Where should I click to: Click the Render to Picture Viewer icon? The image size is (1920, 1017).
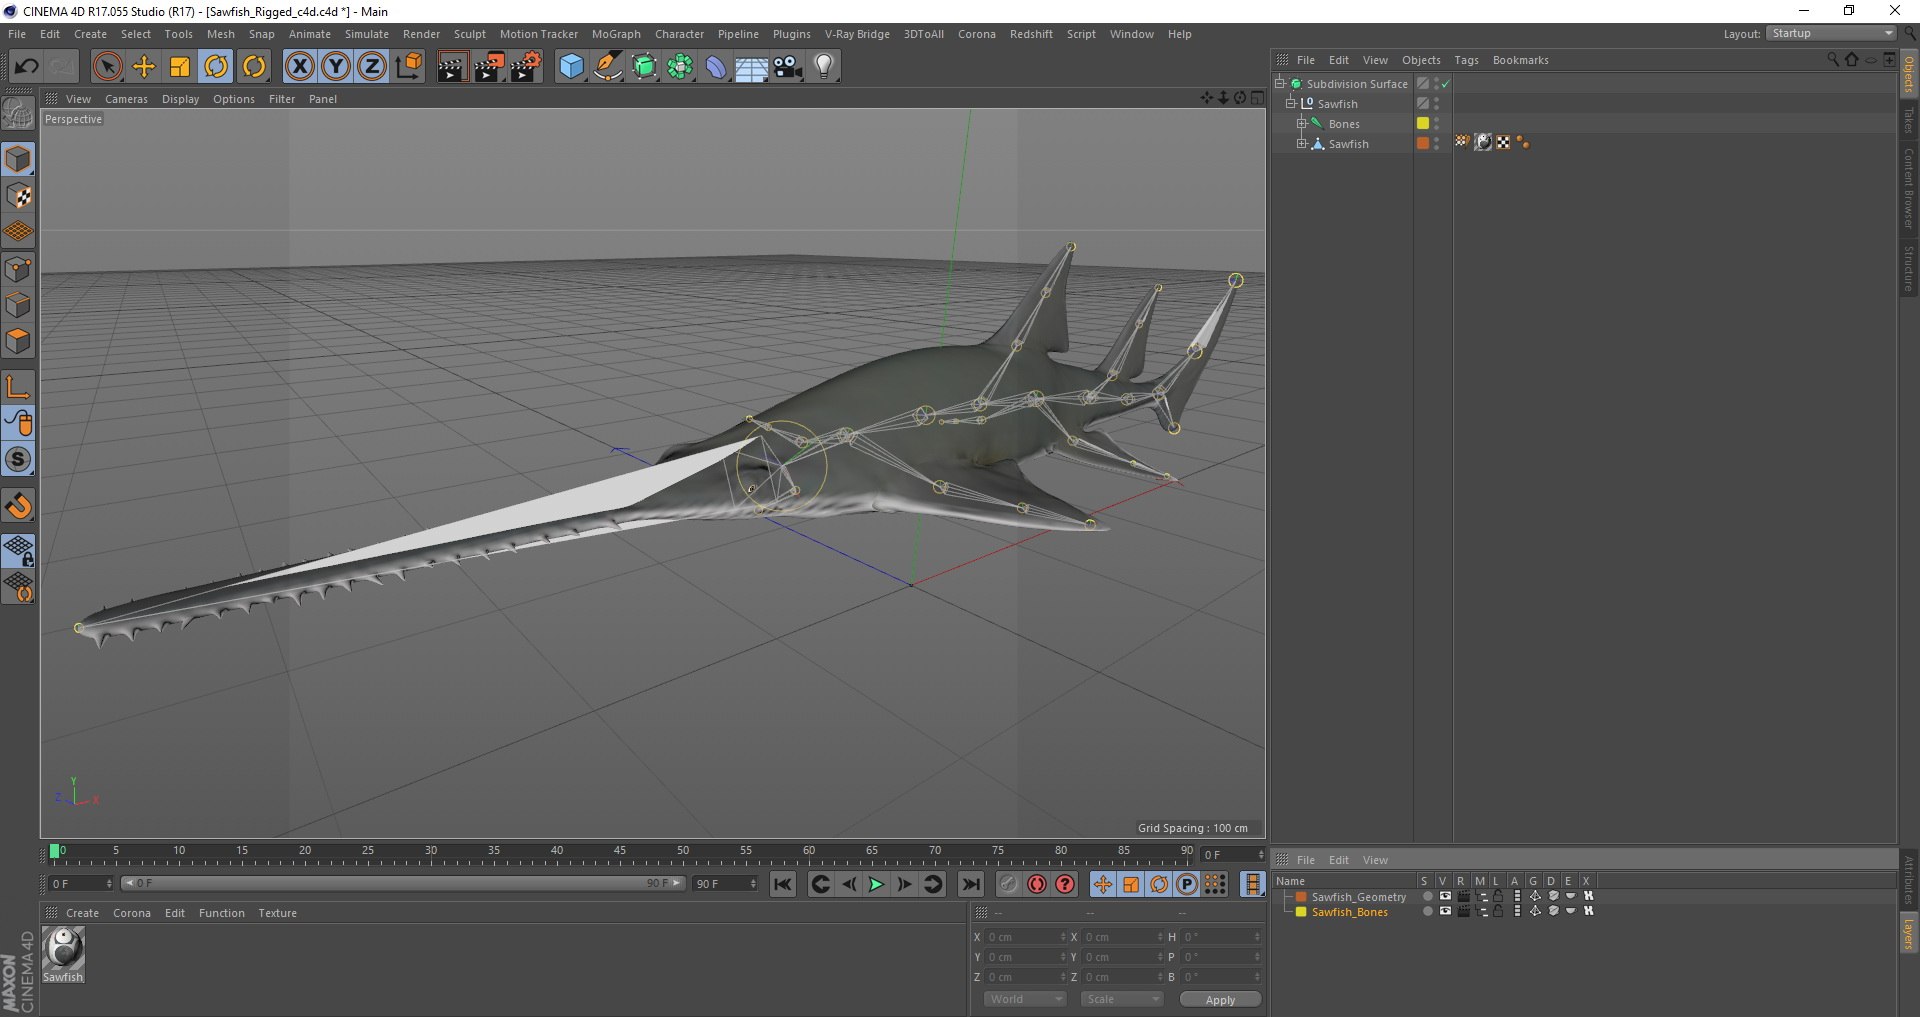click(489, 67)
